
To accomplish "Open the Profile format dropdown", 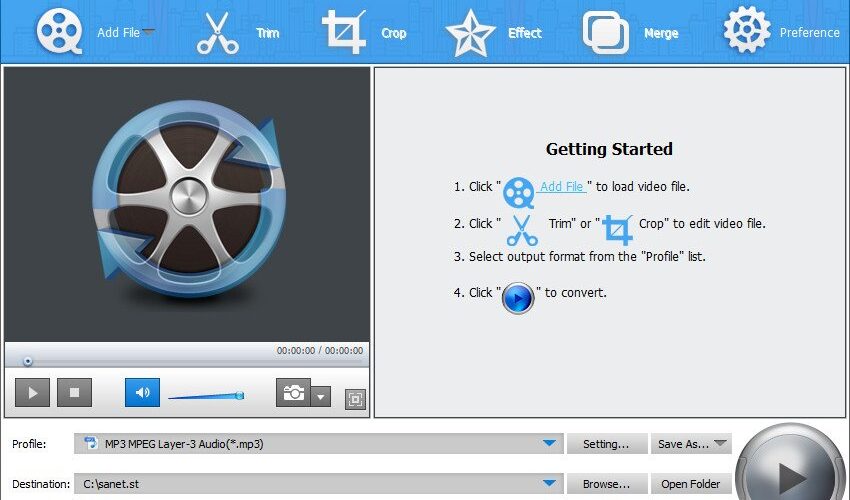I will point(549,443).
